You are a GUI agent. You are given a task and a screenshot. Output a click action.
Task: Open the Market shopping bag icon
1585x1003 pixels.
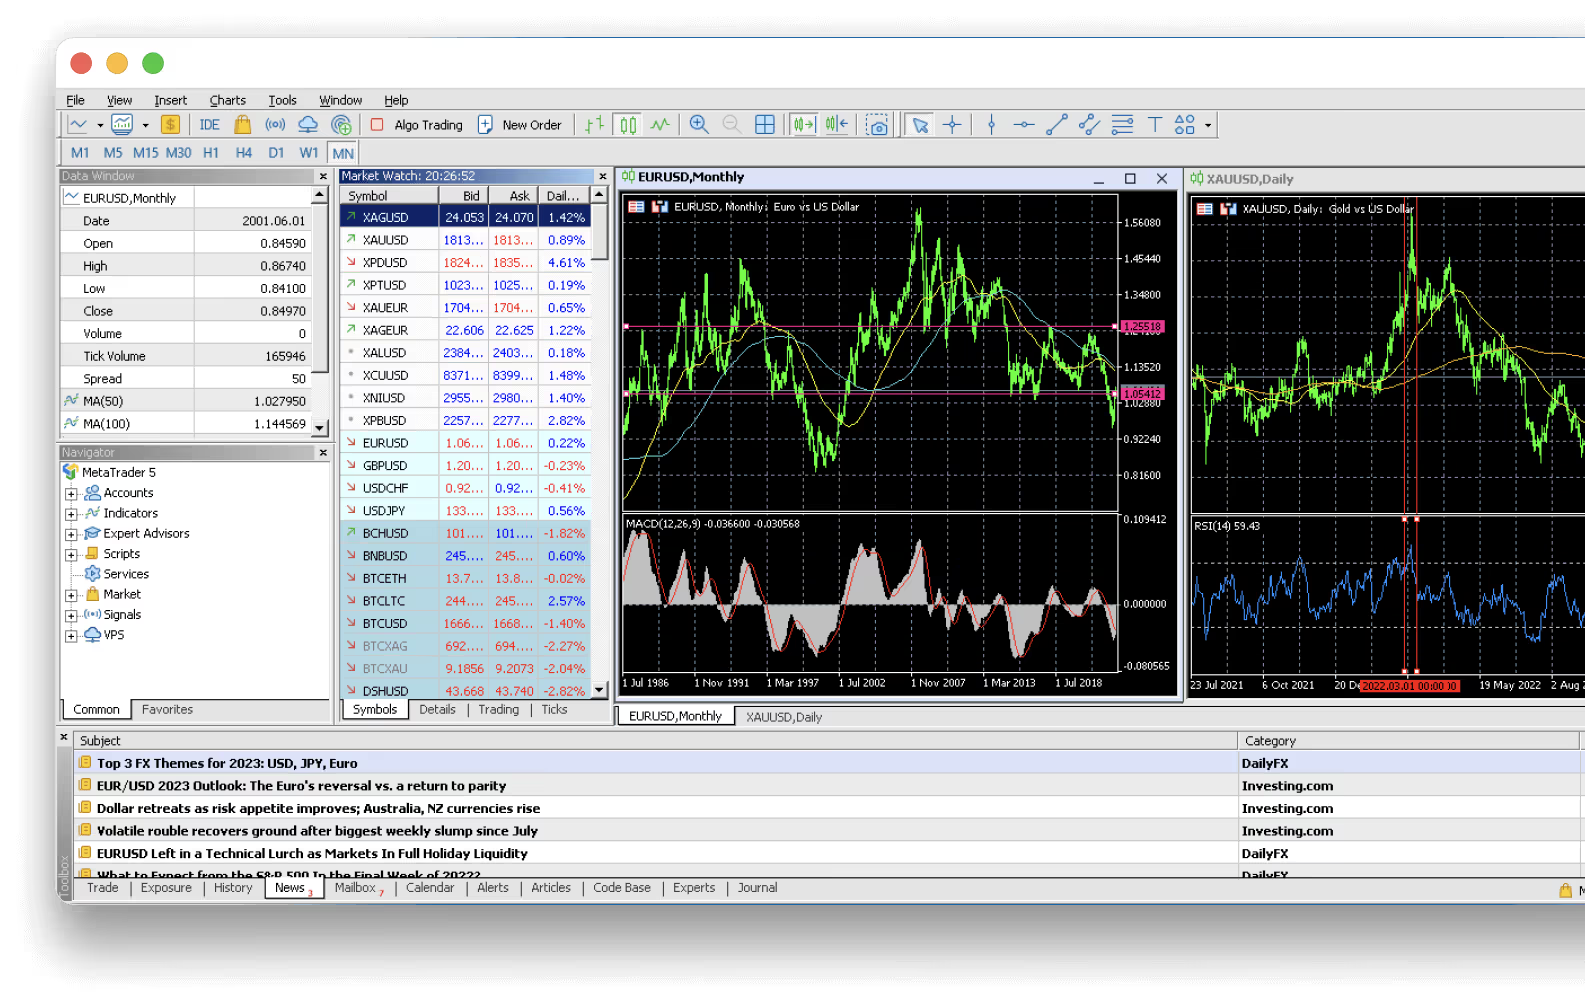(x=242, y=125)
